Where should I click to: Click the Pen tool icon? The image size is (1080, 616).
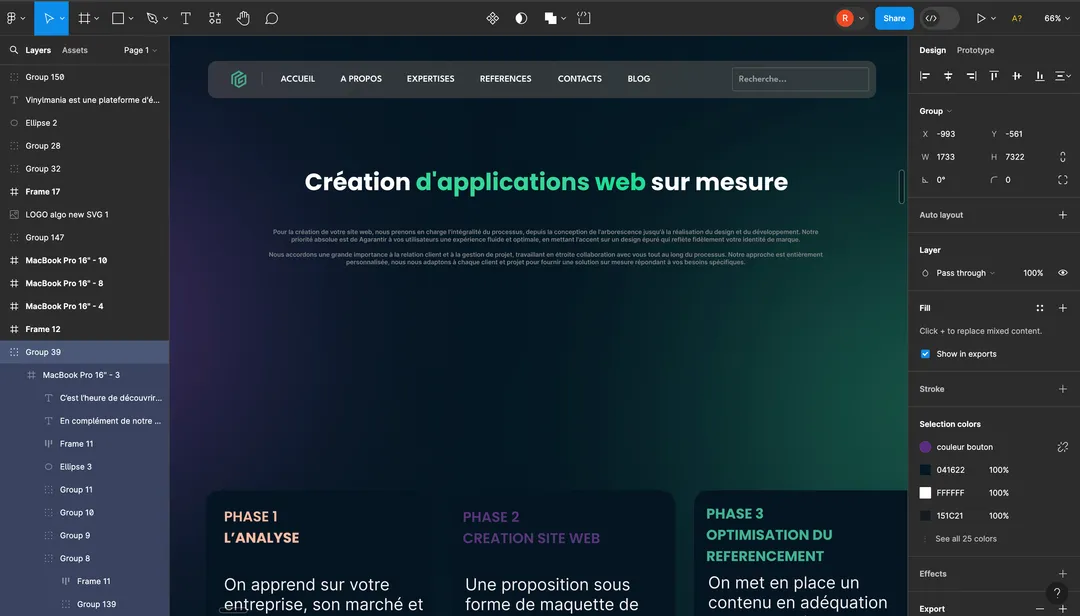click(152, 18)
